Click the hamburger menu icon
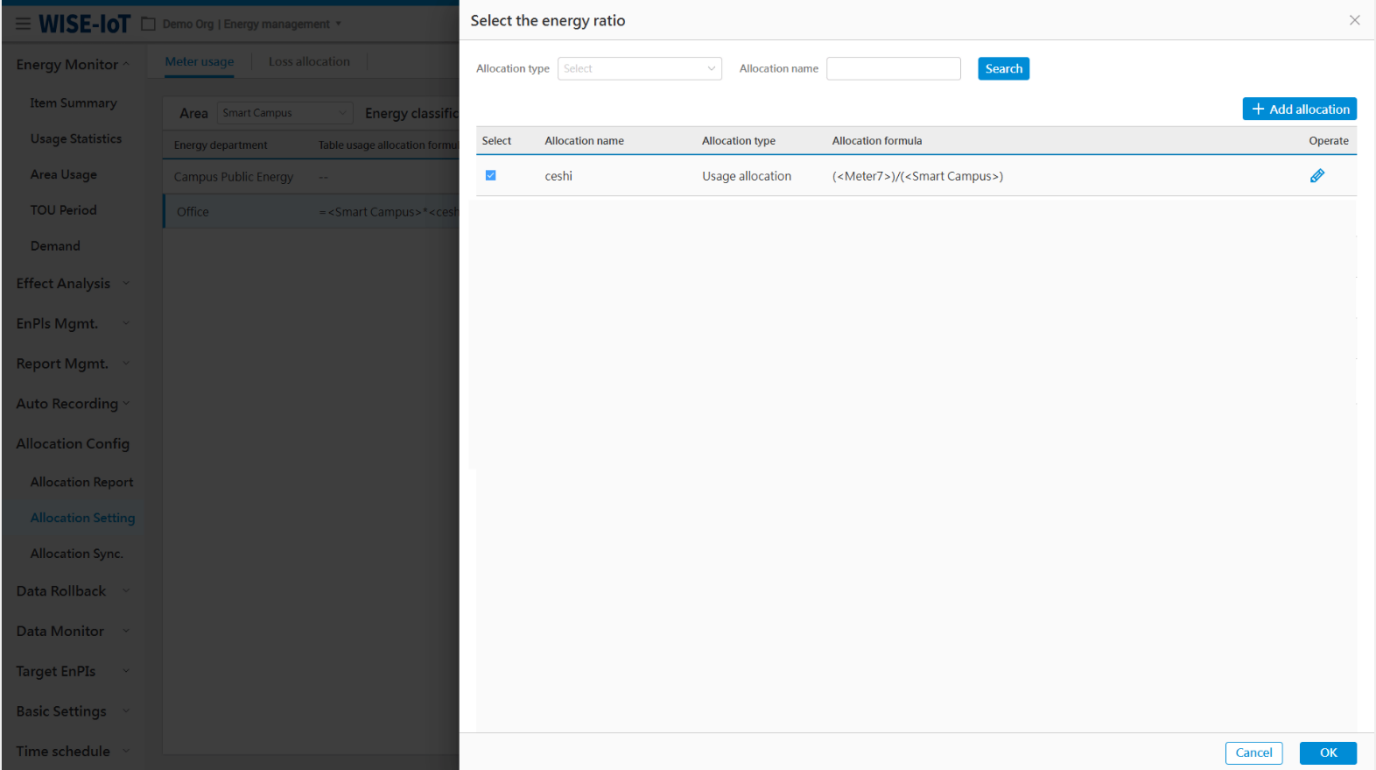Screen dimensions: 1376x770 22,24
